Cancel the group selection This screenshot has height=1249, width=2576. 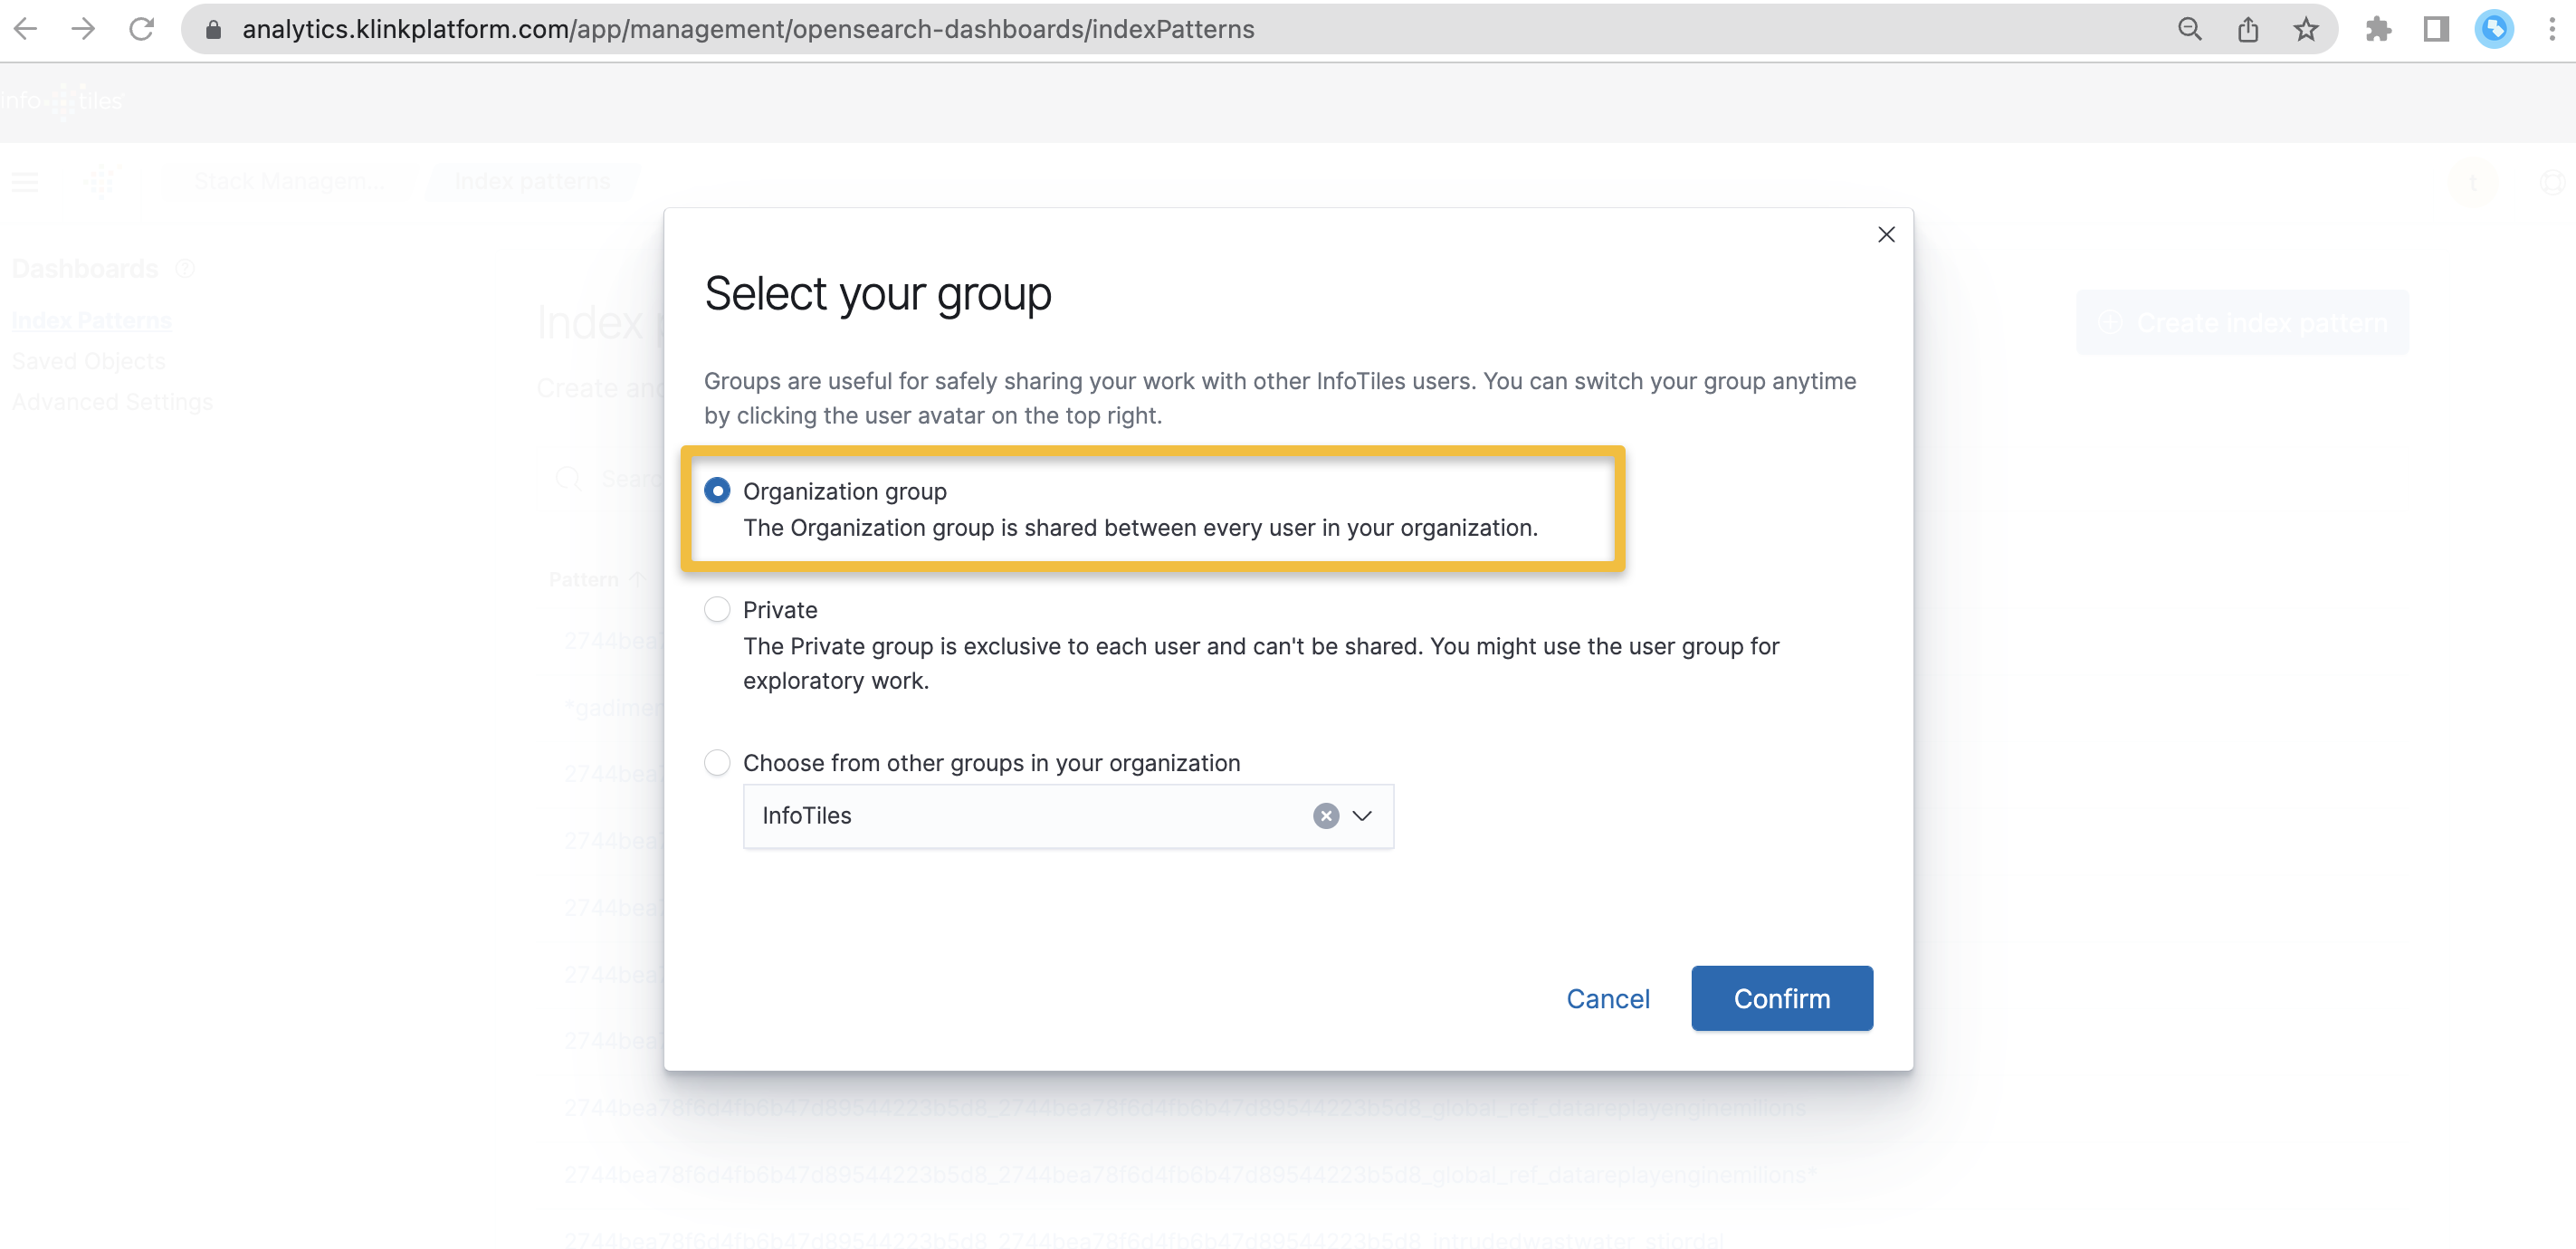pos(1608,998)
